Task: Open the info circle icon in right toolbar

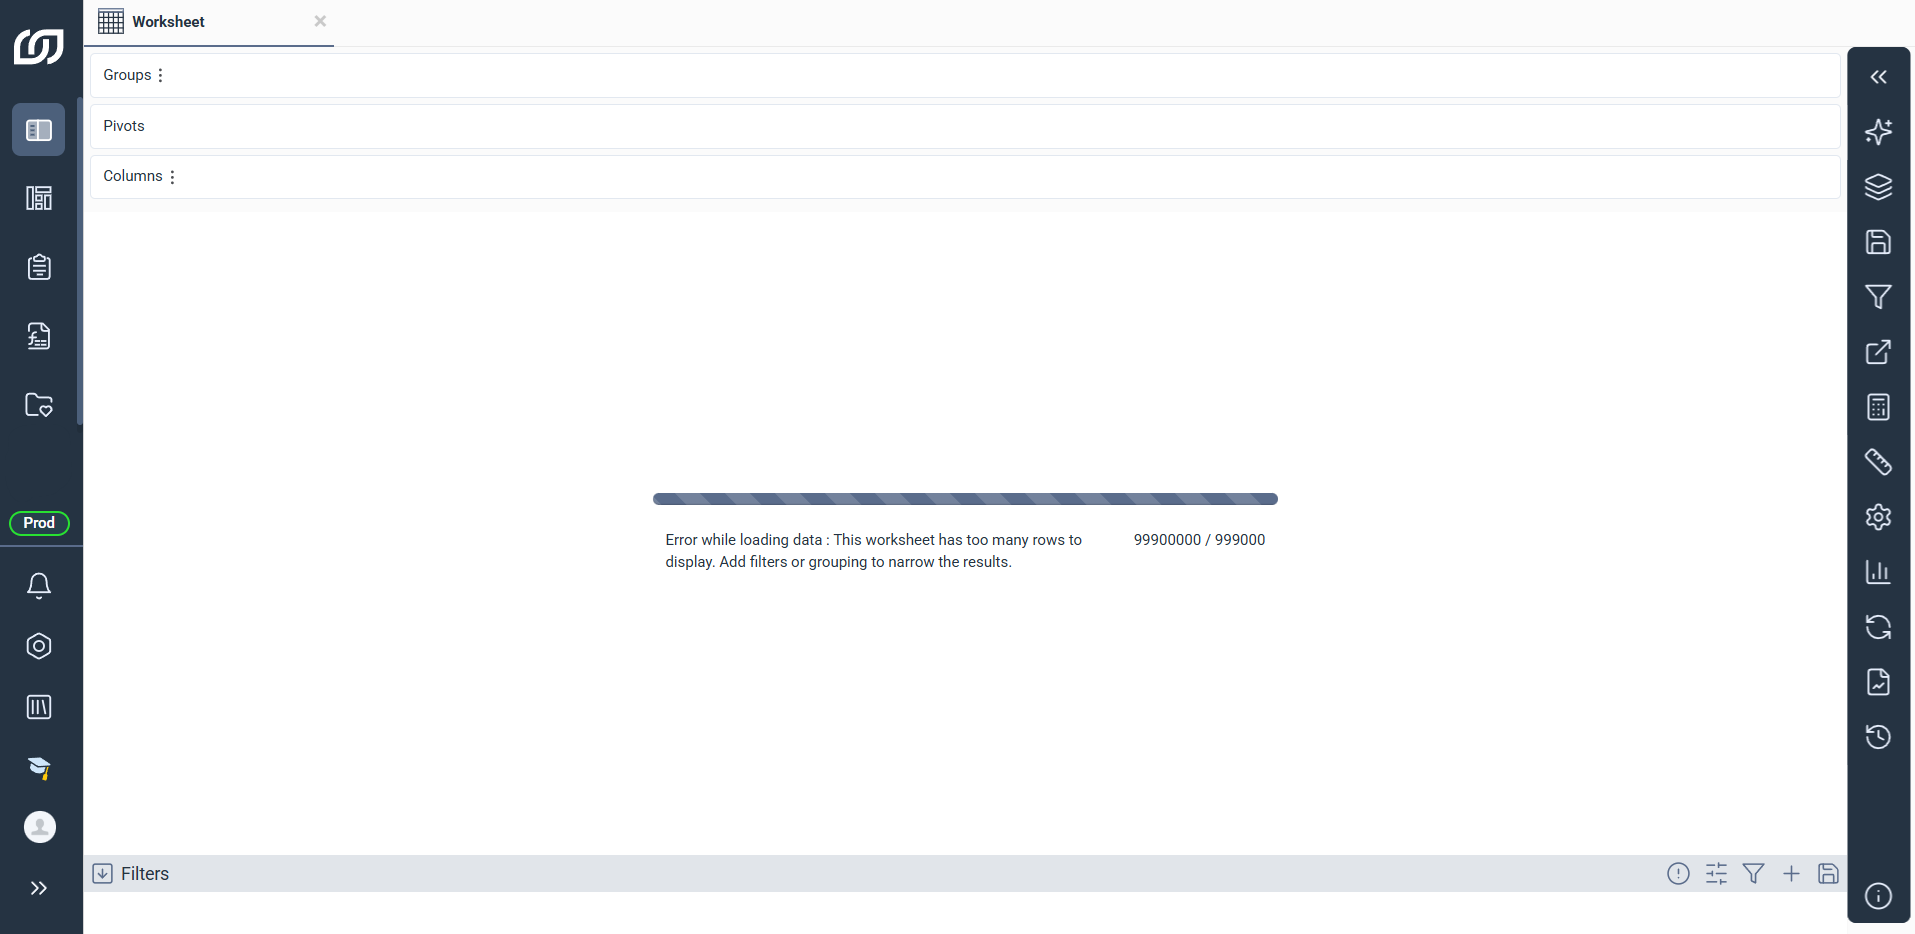Action: [1879, 896]
